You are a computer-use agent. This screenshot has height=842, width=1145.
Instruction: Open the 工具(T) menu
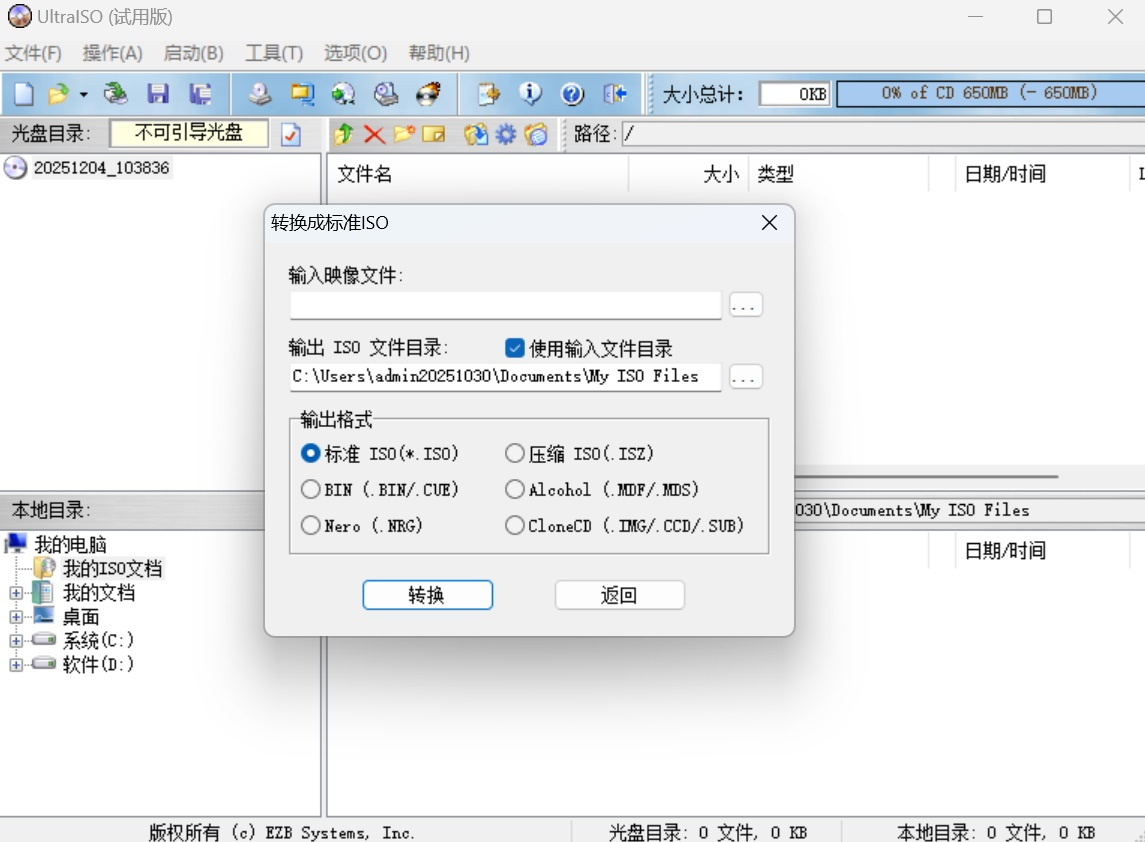click(x=273, y=53)
